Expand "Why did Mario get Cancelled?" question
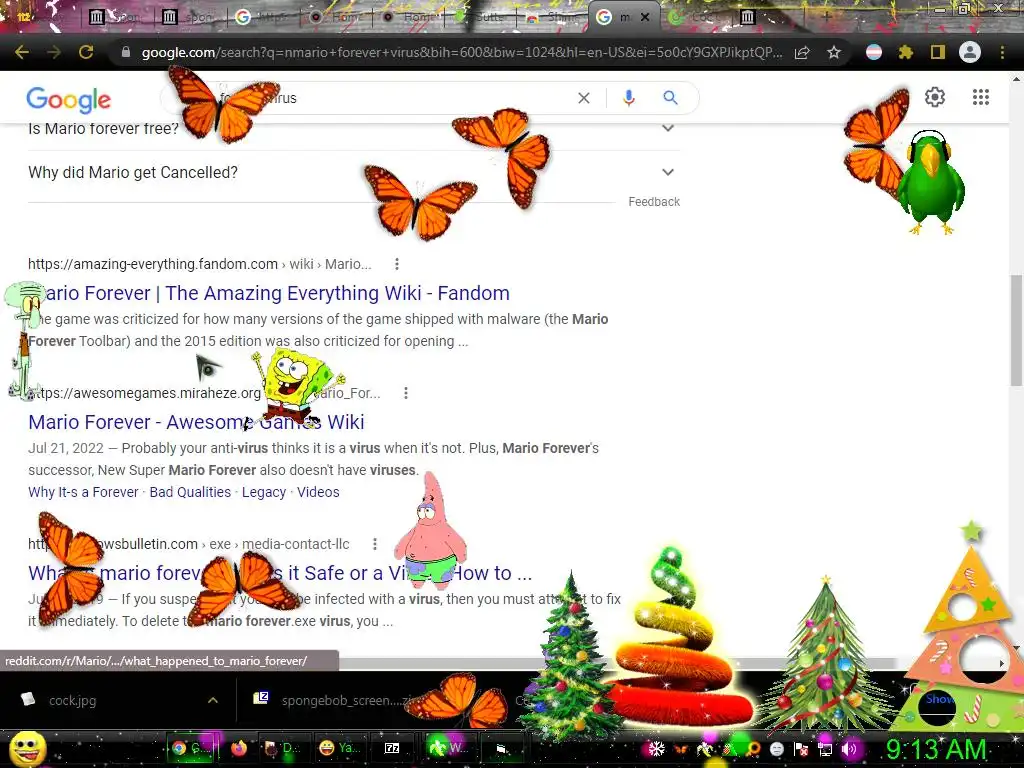Screen dimensions: 1024x768 354,172
